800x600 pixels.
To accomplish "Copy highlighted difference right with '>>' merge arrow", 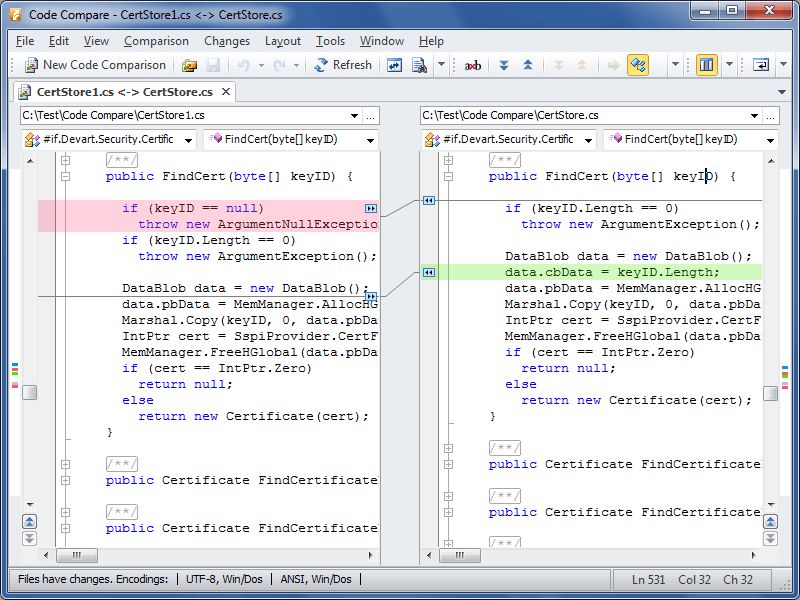I will 370,209.
